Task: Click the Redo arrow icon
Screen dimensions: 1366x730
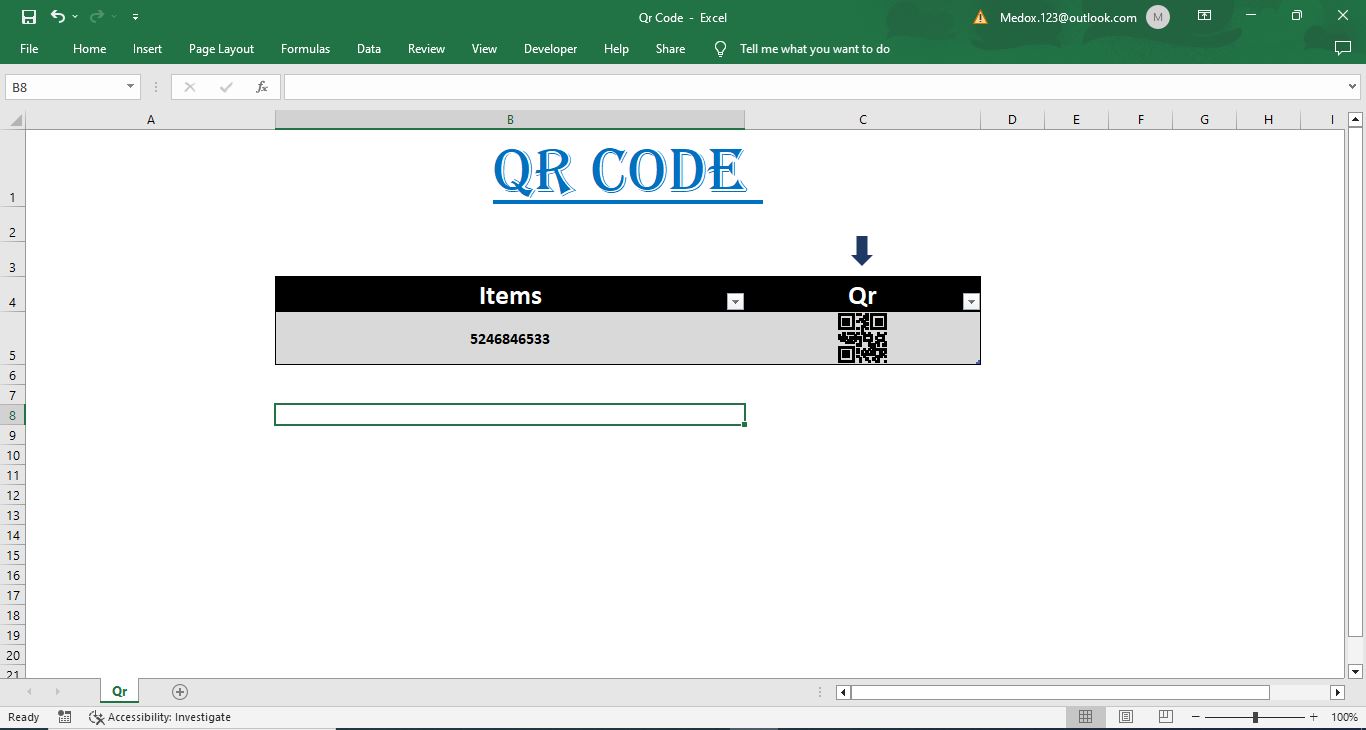Action: [x=97, y=17]
